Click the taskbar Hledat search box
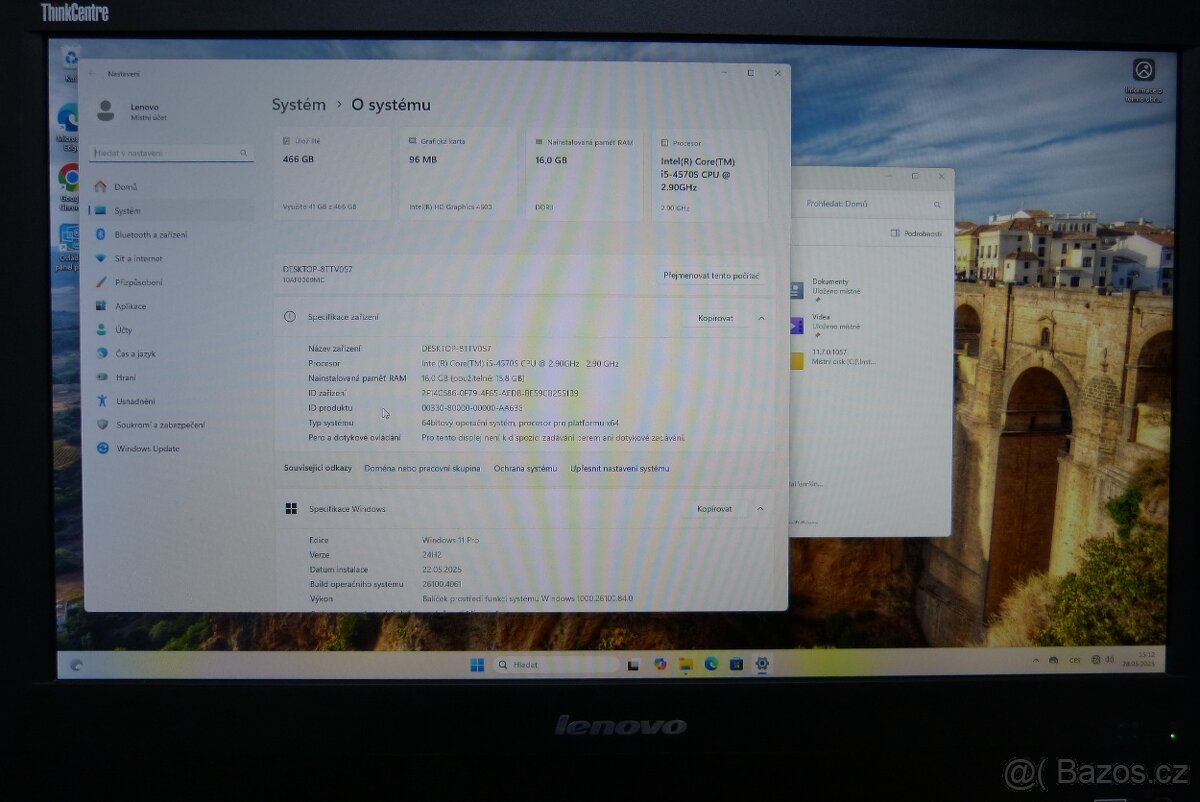The image size is (1200, 802). [x=555, y=665]
